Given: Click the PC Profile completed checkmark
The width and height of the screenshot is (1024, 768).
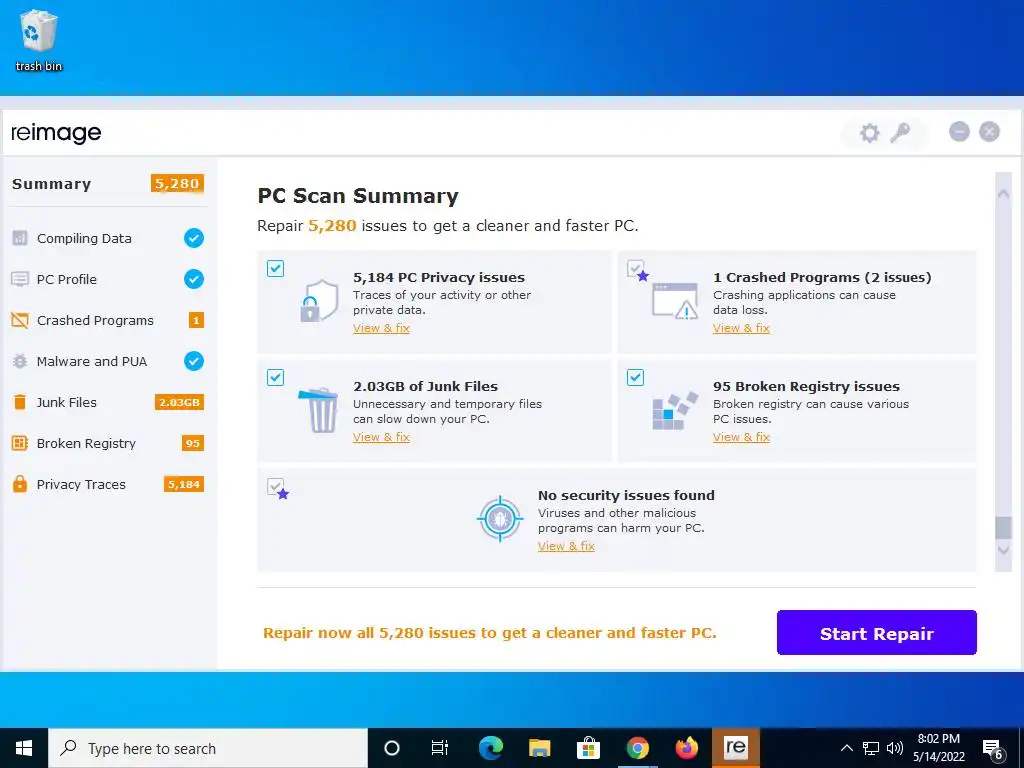Looking at the screenshot, I should tap(194, 279).
